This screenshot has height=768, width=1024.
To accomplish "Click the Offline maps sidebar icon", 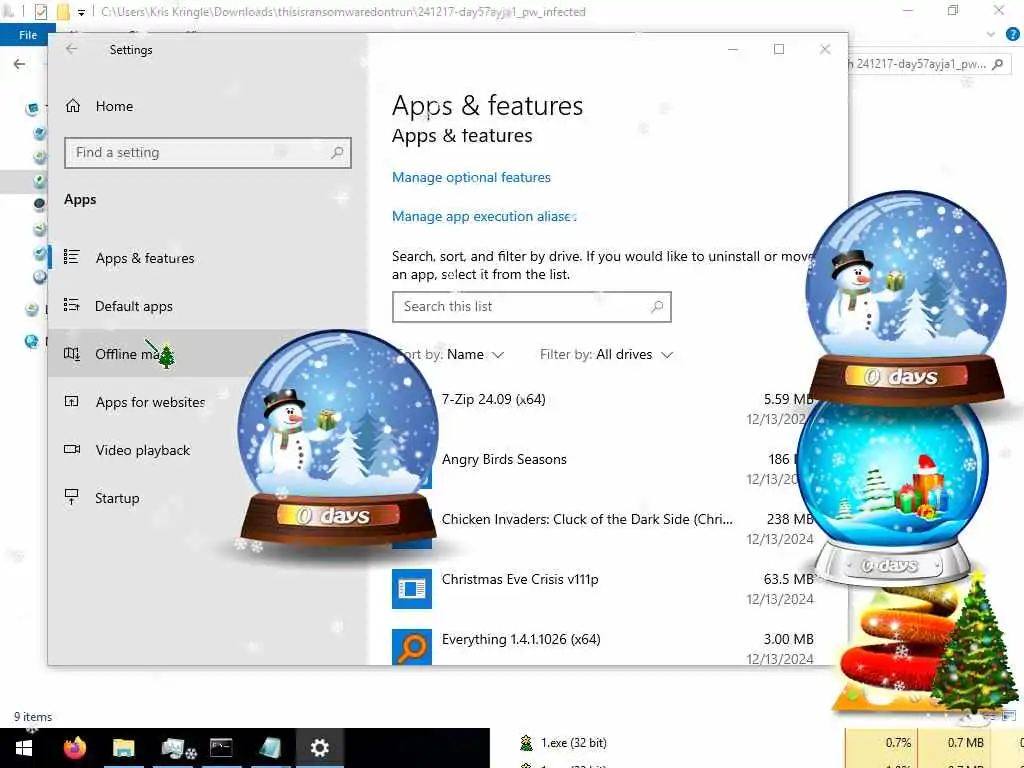I will point(72,353).
